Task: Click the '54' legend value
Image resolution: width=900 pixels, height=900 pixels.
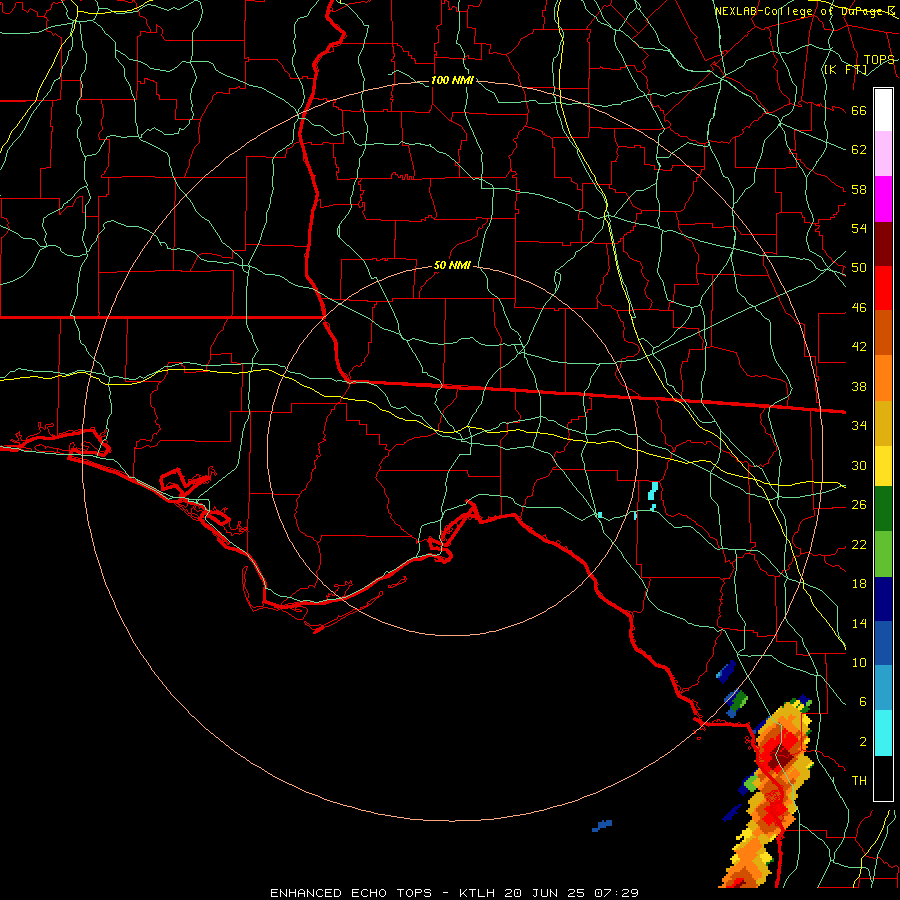Action: [x=859, y=228]
